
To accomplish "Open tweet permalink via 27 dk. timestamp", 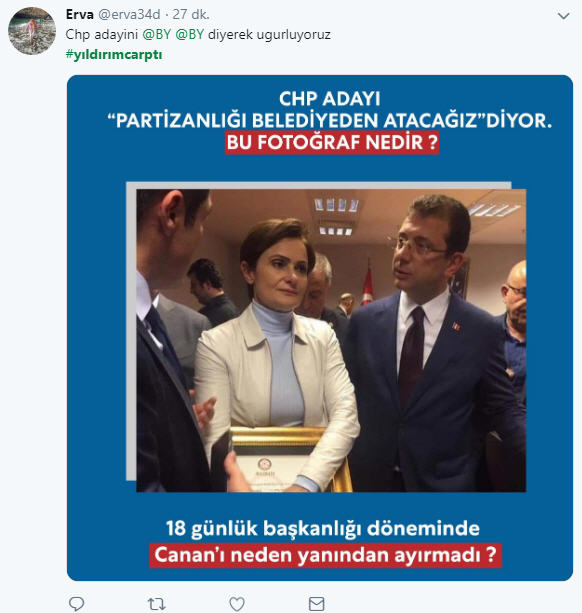I will pos(191,14).
